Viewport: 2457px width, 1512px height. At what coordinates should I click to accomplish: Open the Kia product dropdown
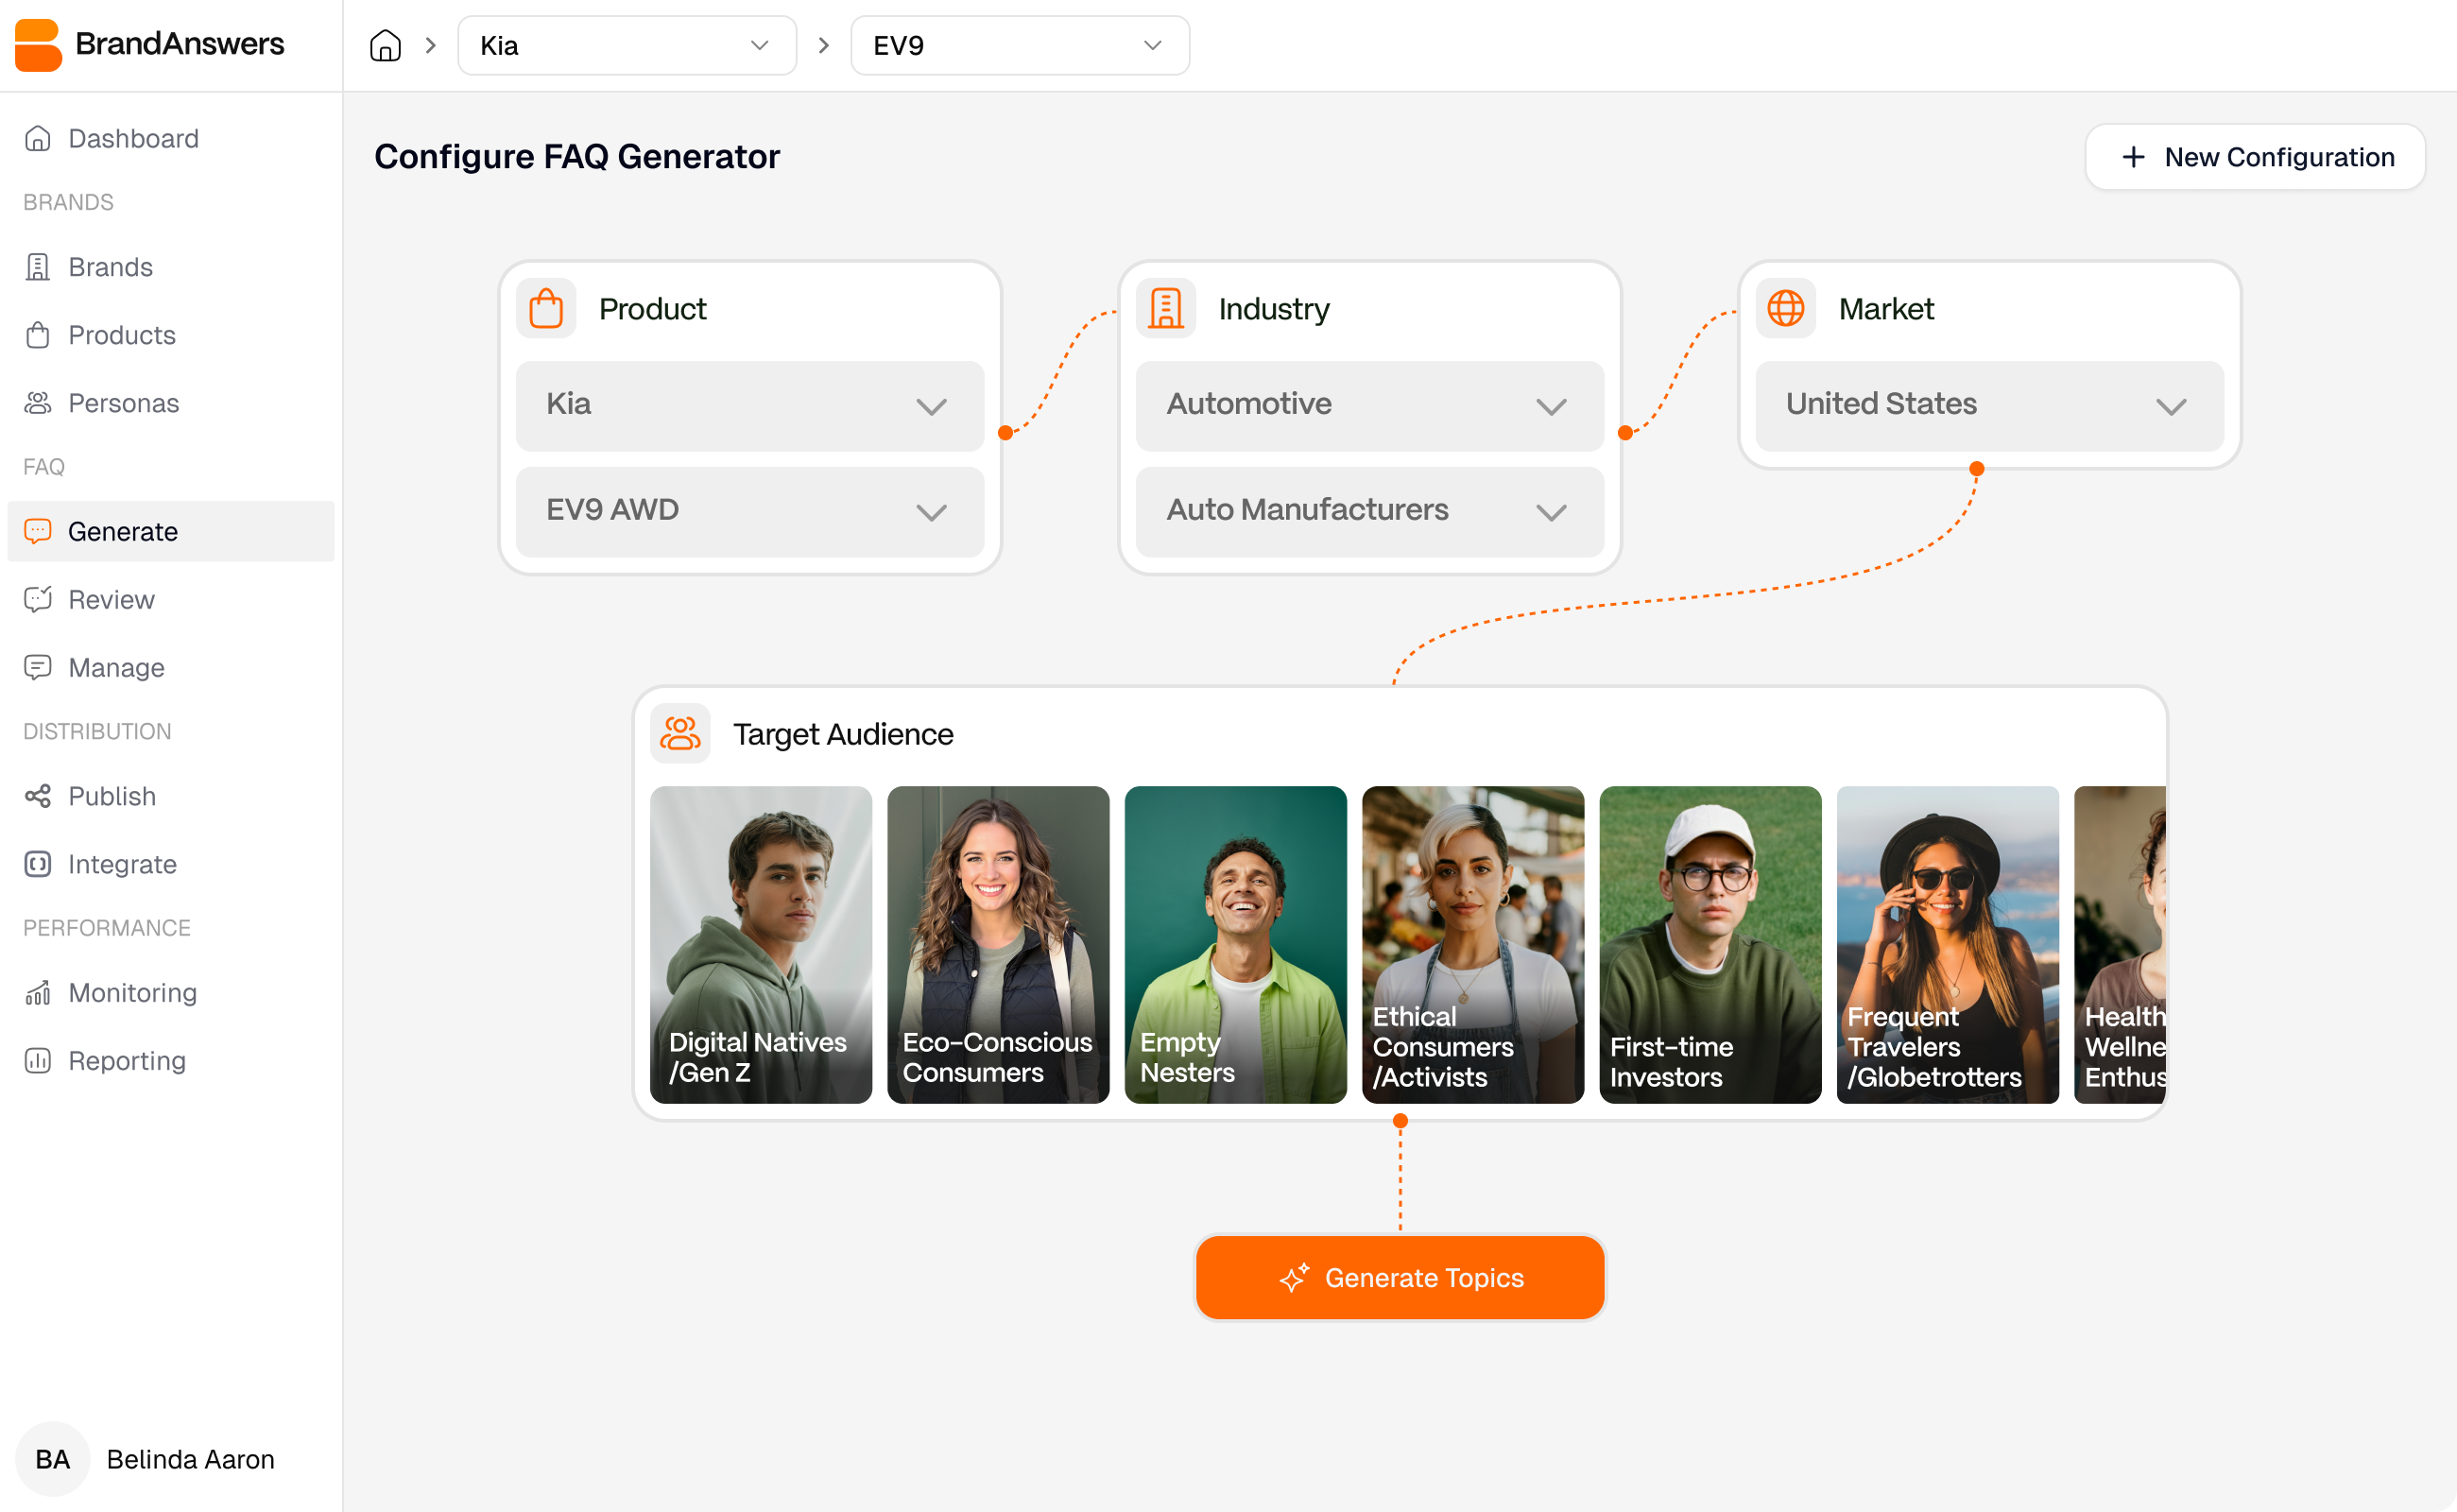coord(749,406)
